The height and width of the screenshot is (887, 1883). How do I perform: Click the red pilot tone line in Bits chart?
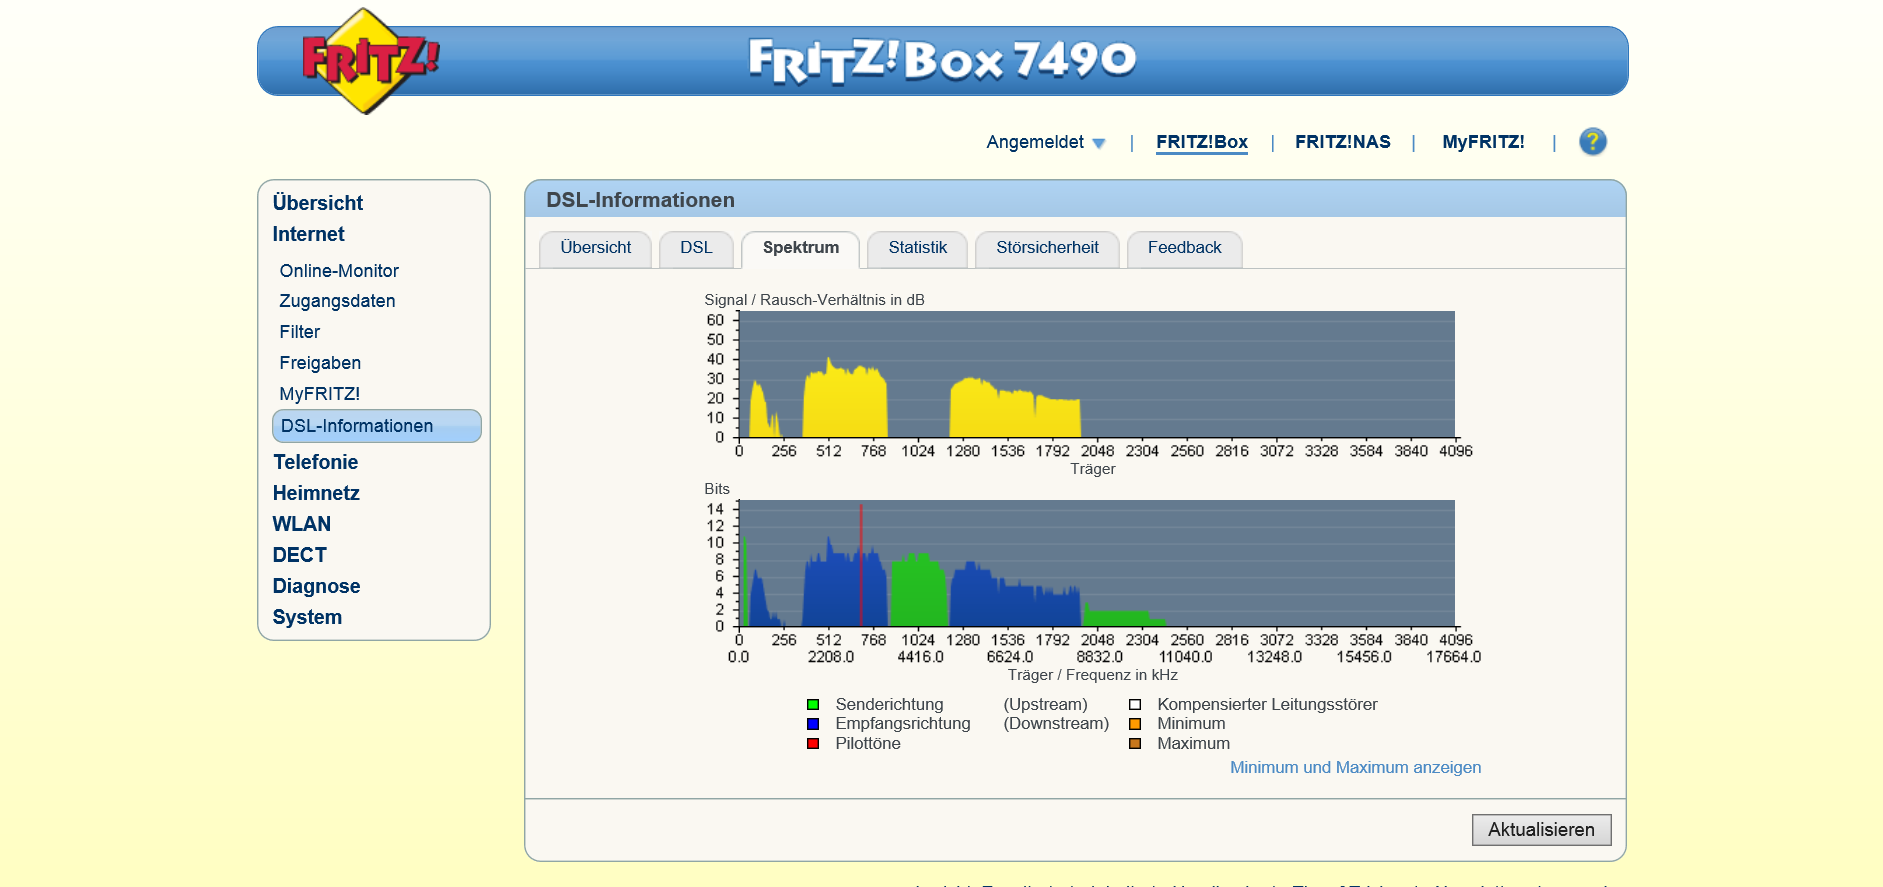tap(861, 565)
